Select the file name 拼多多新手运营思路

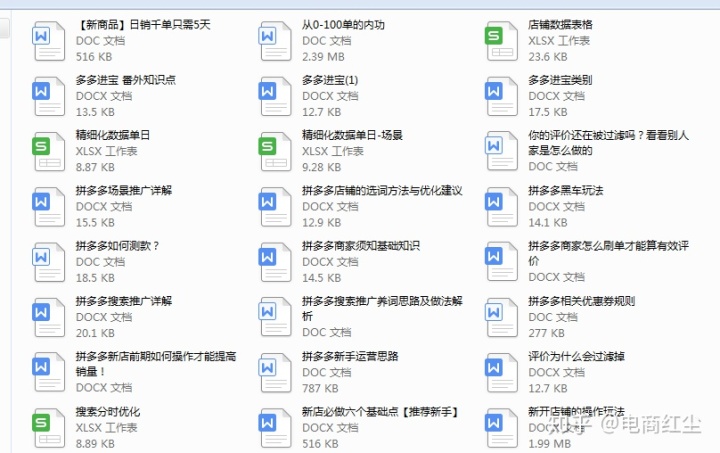(350, 356)
